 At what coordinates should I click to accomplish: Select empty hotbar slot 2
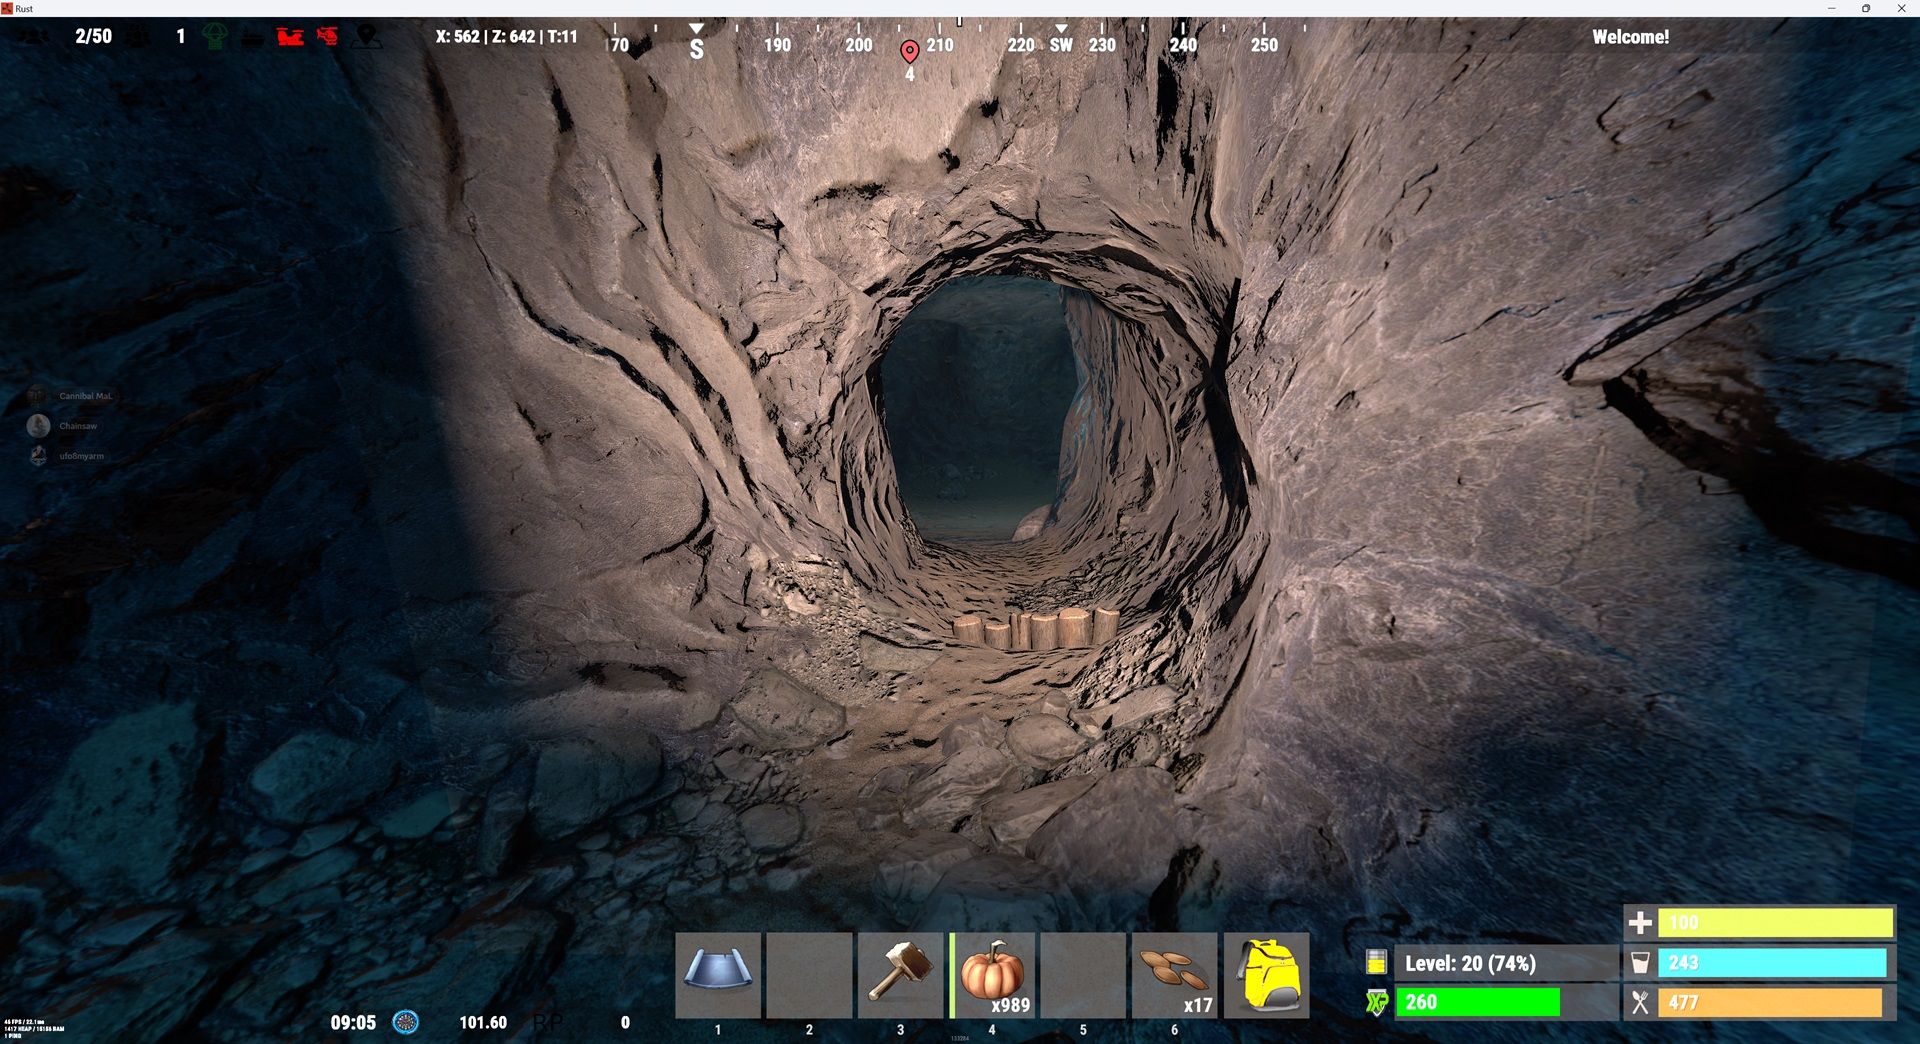809,974
